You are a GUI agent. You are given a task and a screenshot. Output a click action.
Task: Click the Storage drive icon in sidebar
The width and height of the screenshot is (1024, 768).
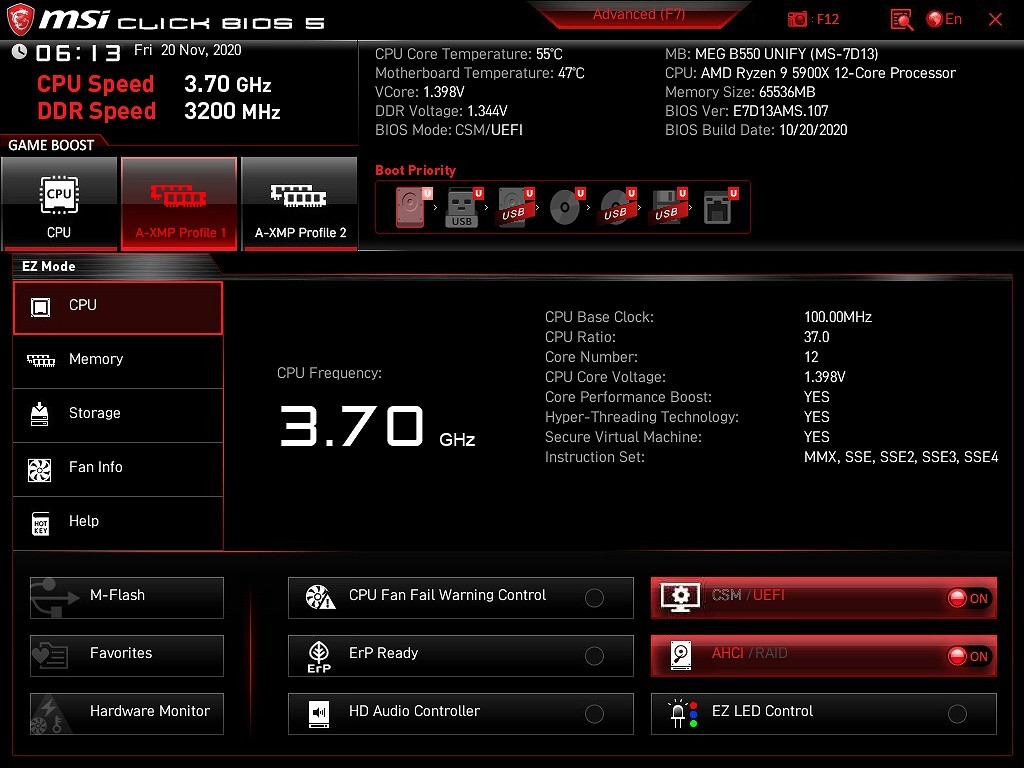coord(40,414)
